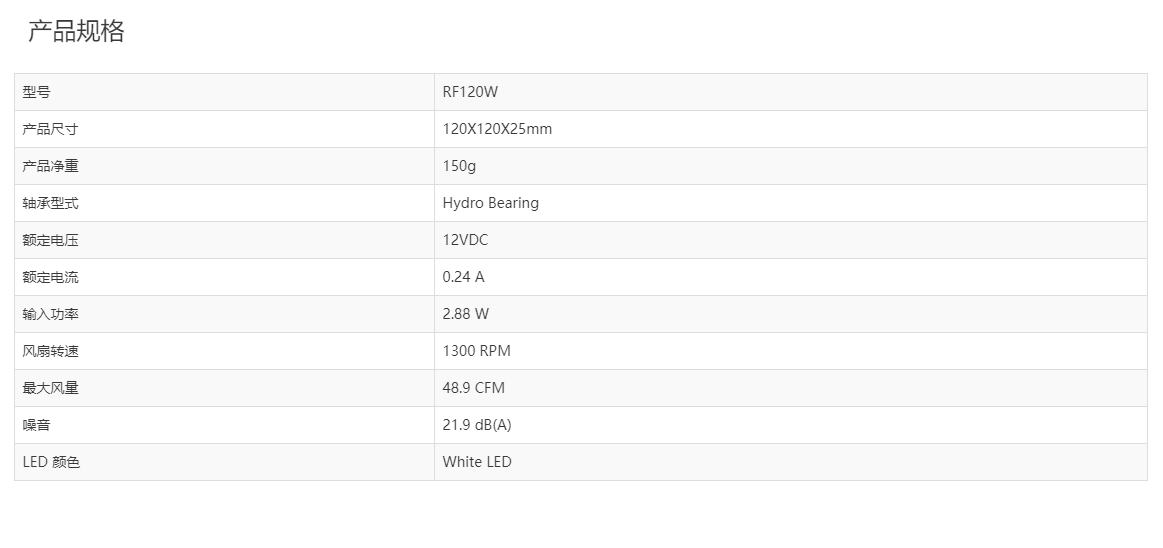Select the 2.88 W power value
The image size is (1163, 548).
[x=465, y=314]
